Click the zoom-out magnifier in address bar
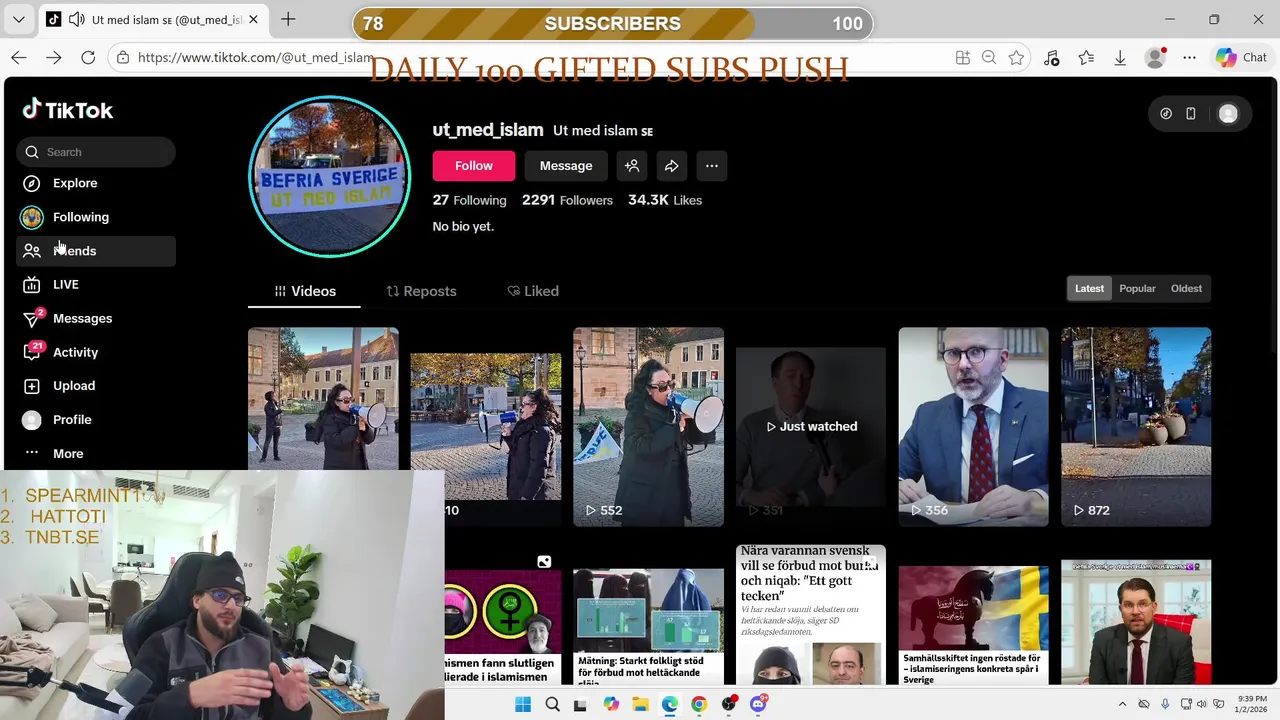1280x720 pixels. [989, 58]
